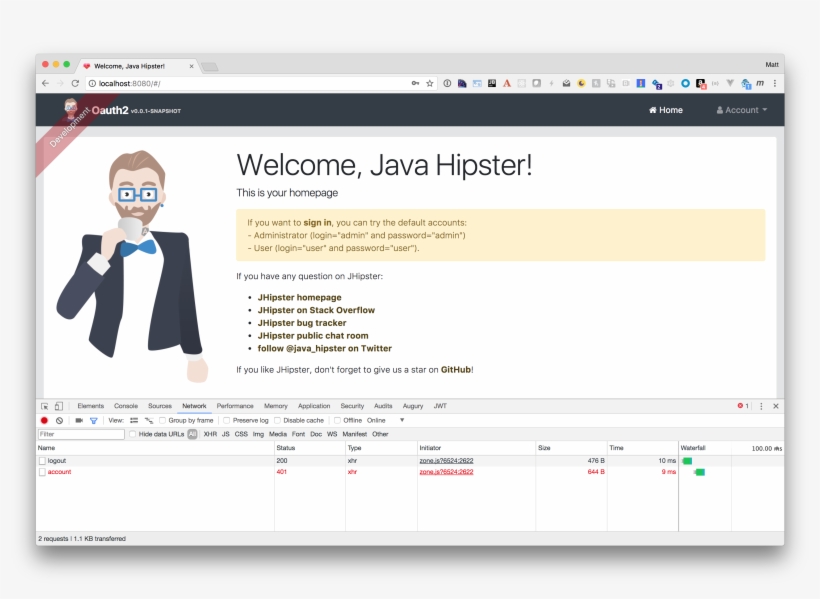Click the record network log button
820x599 pixels.
pyautogui.click(x=44, y=420)
